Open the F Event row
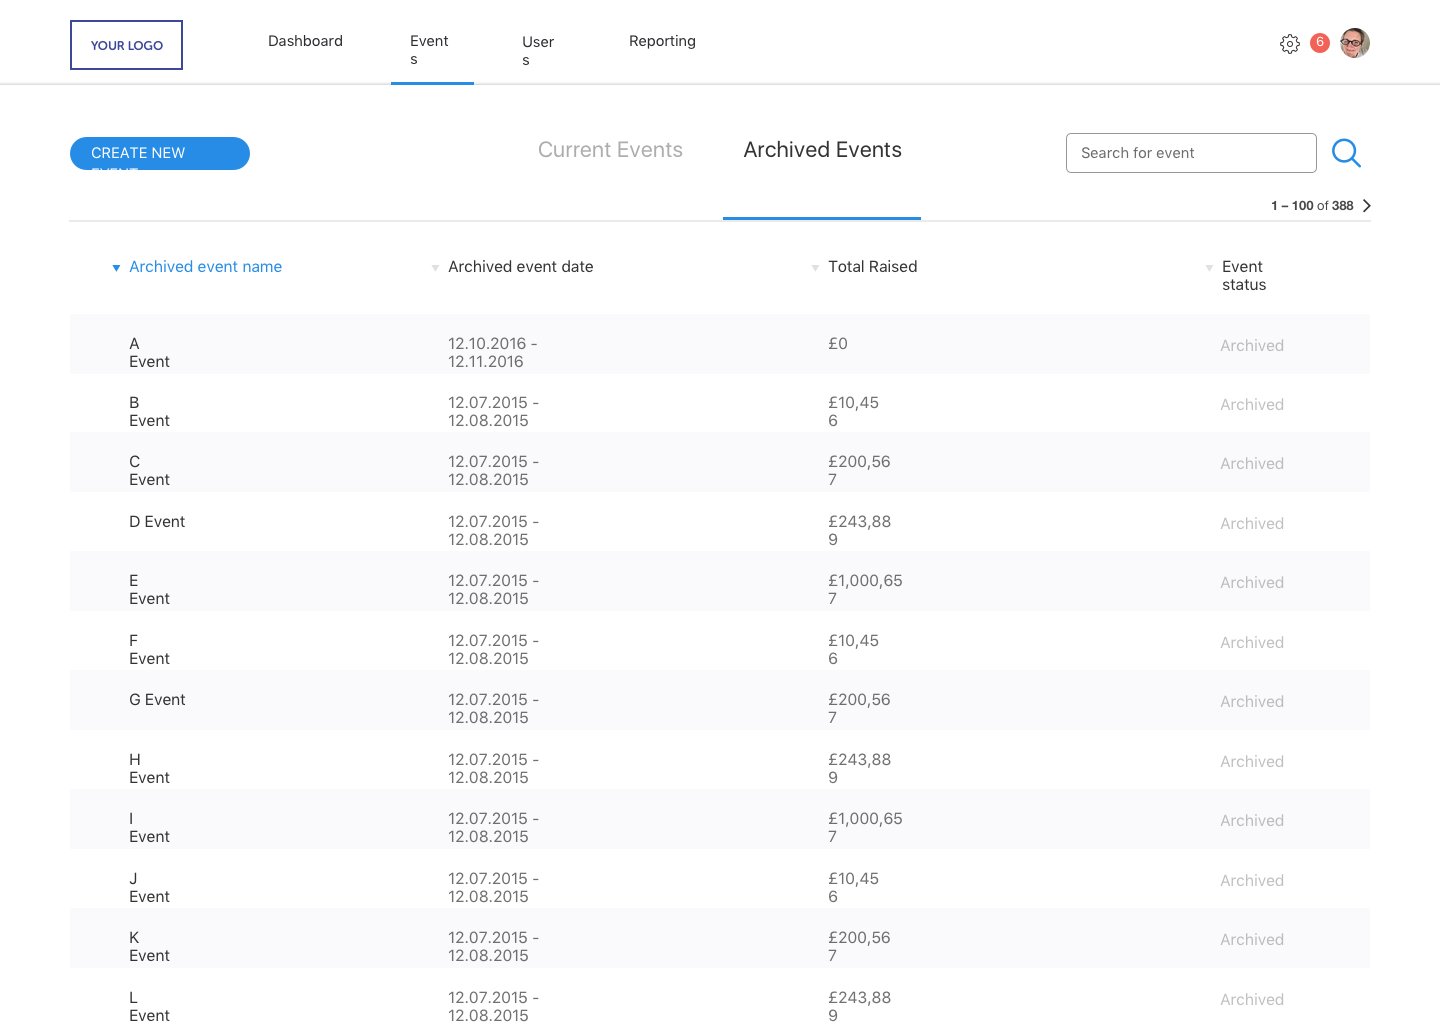 720,641
